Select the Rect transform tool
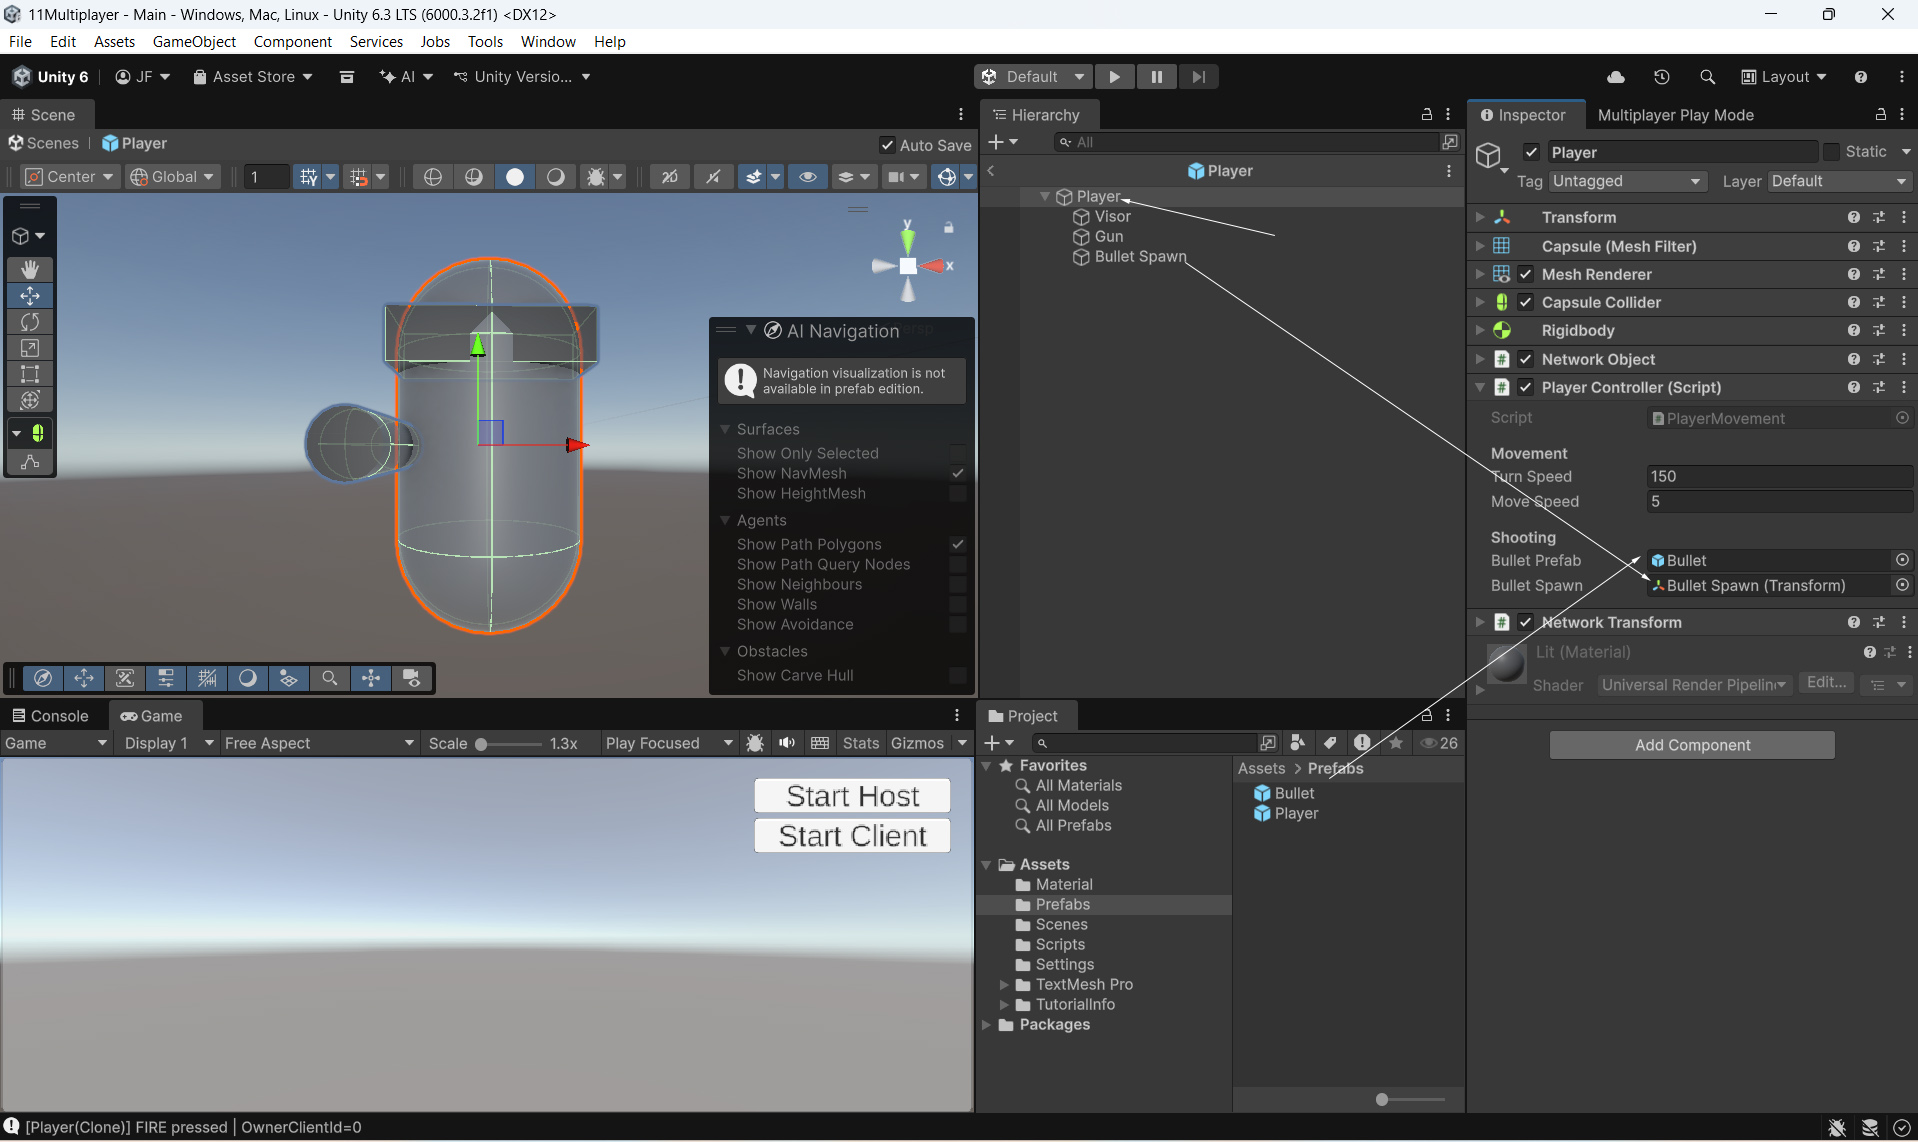Screen dimensions: 1918x1142 (x=30, y=374)
